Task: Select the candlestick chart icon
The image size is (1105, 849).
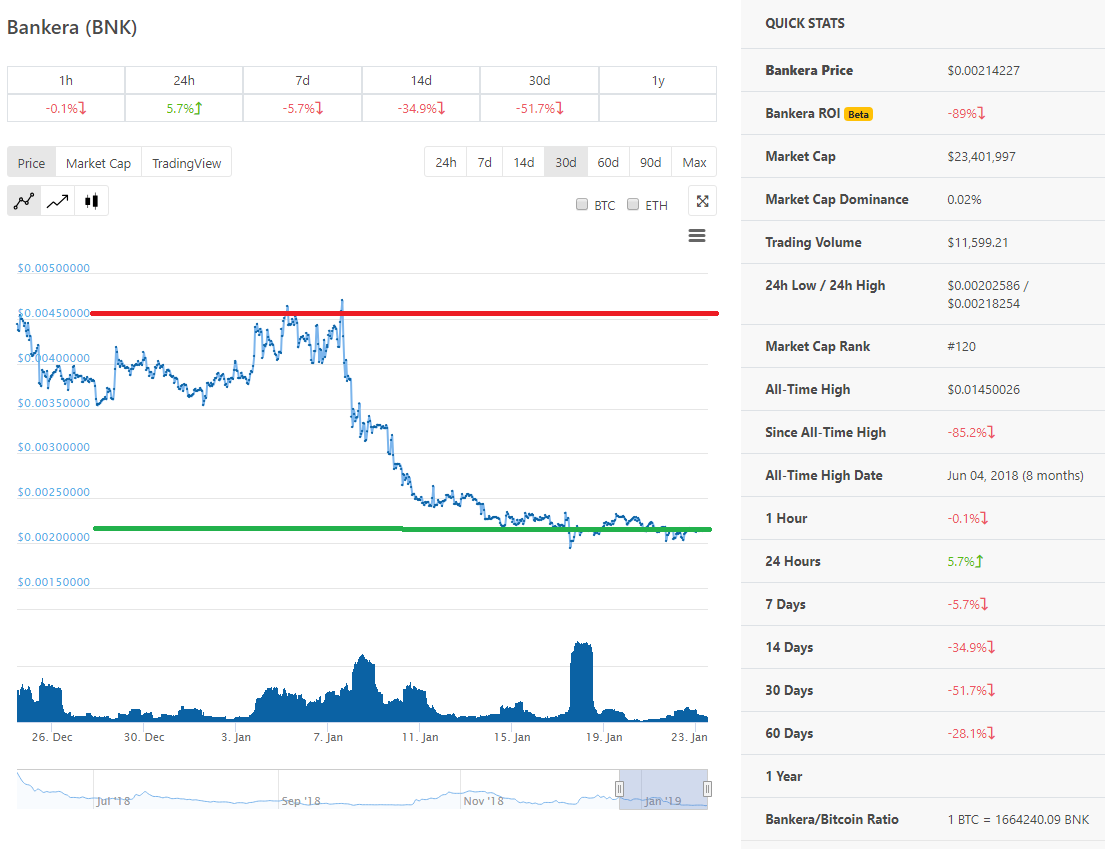Action: [92, 202]
